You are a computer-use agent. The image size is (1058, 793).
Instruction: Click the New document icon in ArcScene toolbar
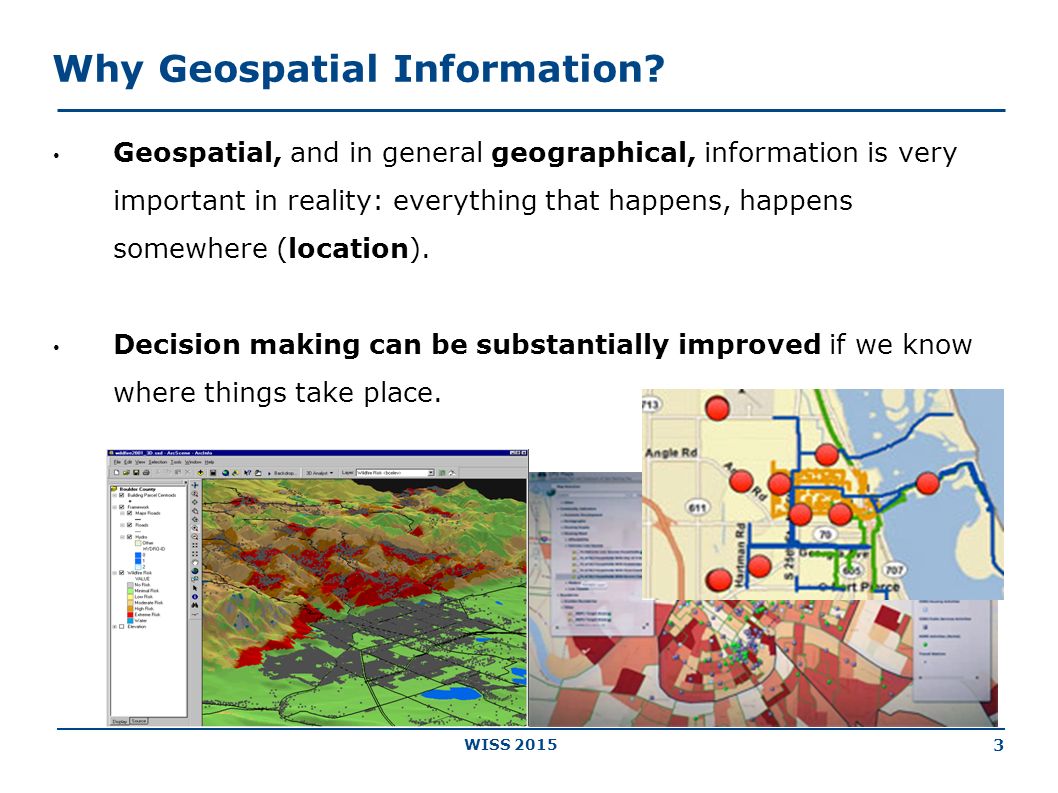[x=117, y=472]
